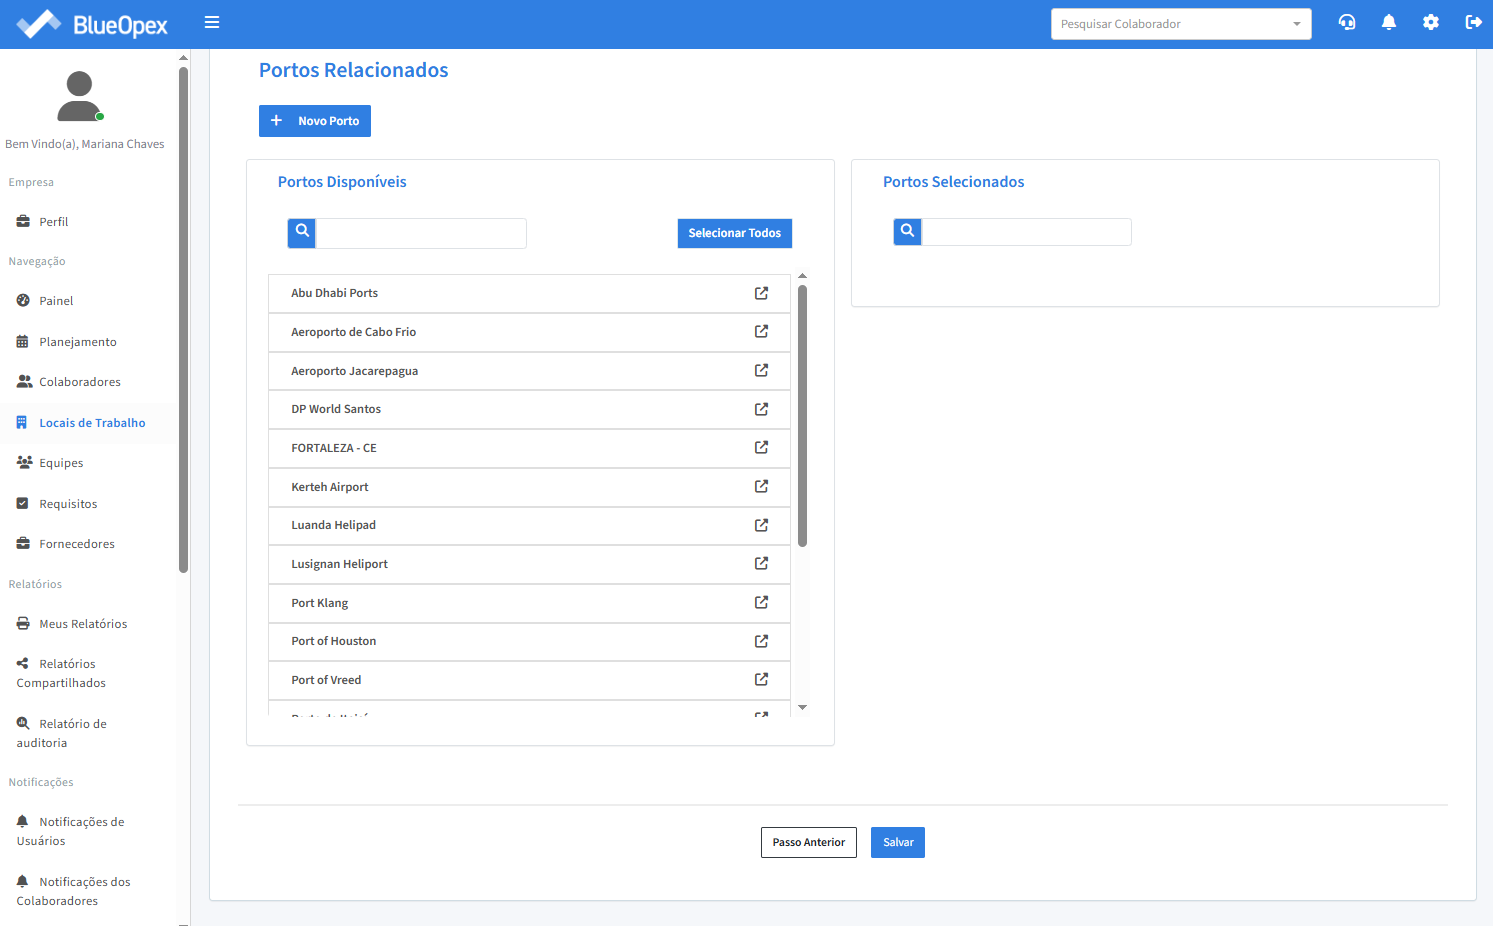
Task: Open the settings gear icon
Action: point(1431,22)
